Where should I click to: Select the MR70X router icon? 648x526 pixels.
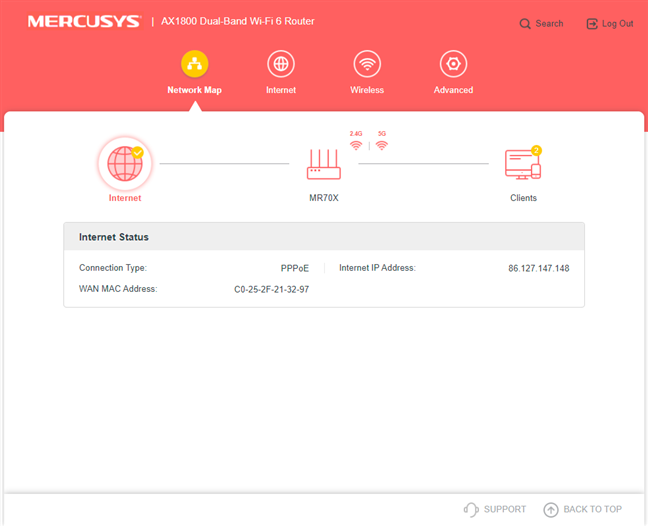(324, 164)
